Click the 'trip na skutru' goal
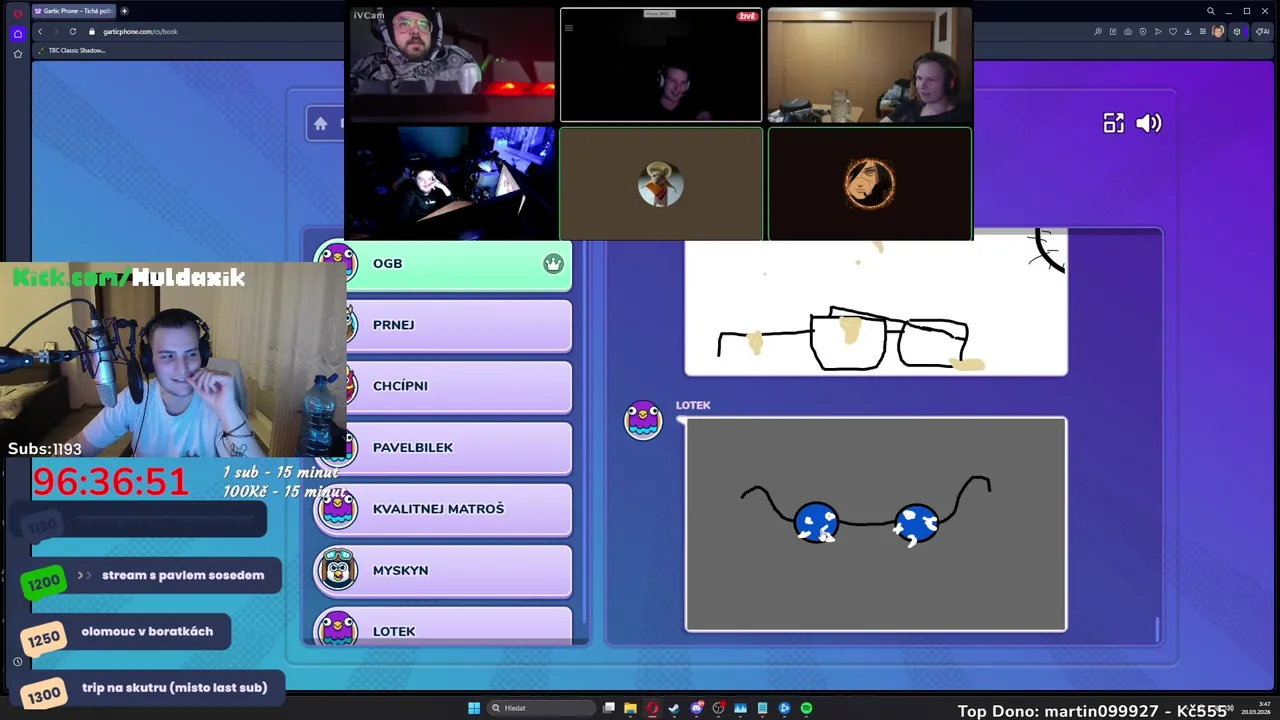The width and height of the screenshot is (1280, 720). coord(152,688)
